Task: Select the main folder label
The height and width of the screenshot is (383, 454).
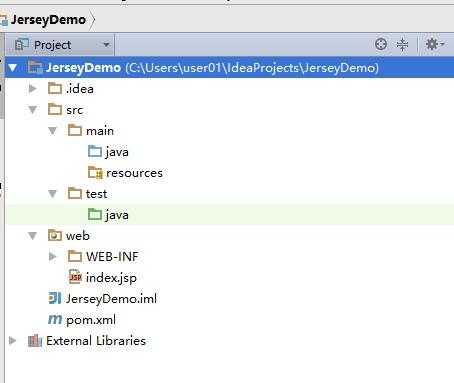Action: [100, 131]
